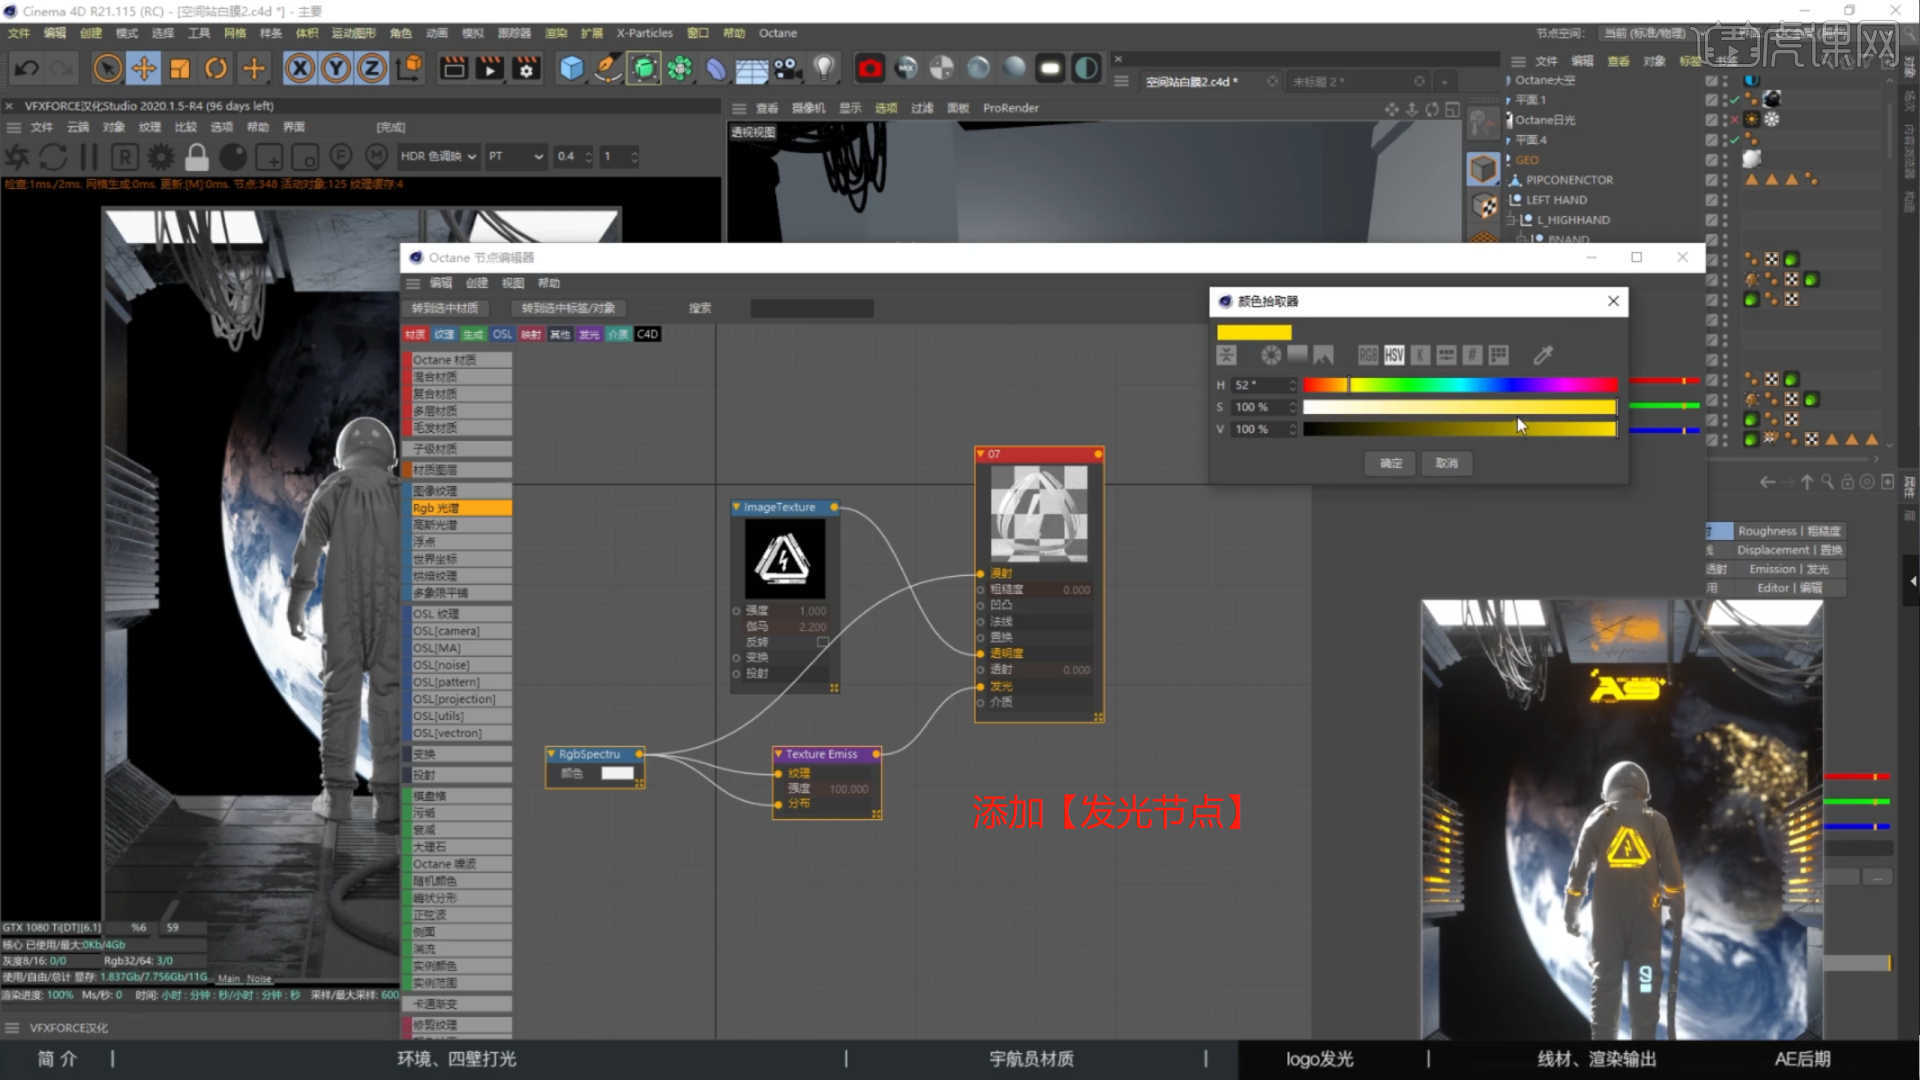Select the Move tool in toolbar
Screen dimensions: 1920x1080
tap(144, 68)
